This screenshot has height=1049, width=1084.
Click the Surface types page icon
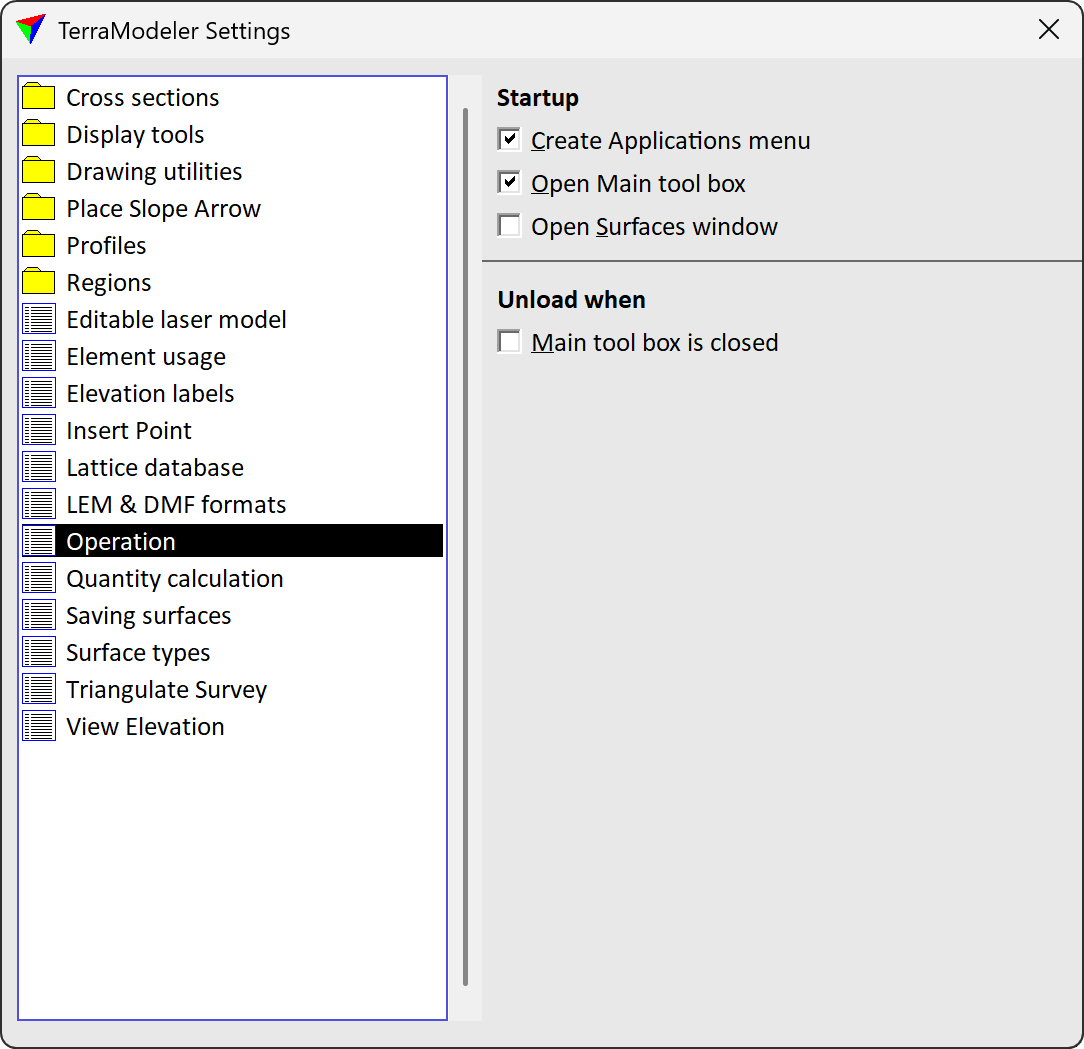[x=39, y=652]
